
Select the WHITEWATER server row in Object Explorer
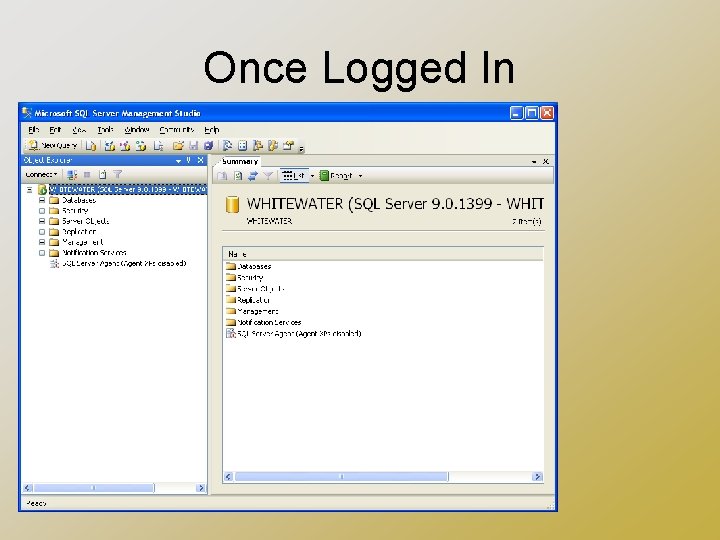(128, 190)
